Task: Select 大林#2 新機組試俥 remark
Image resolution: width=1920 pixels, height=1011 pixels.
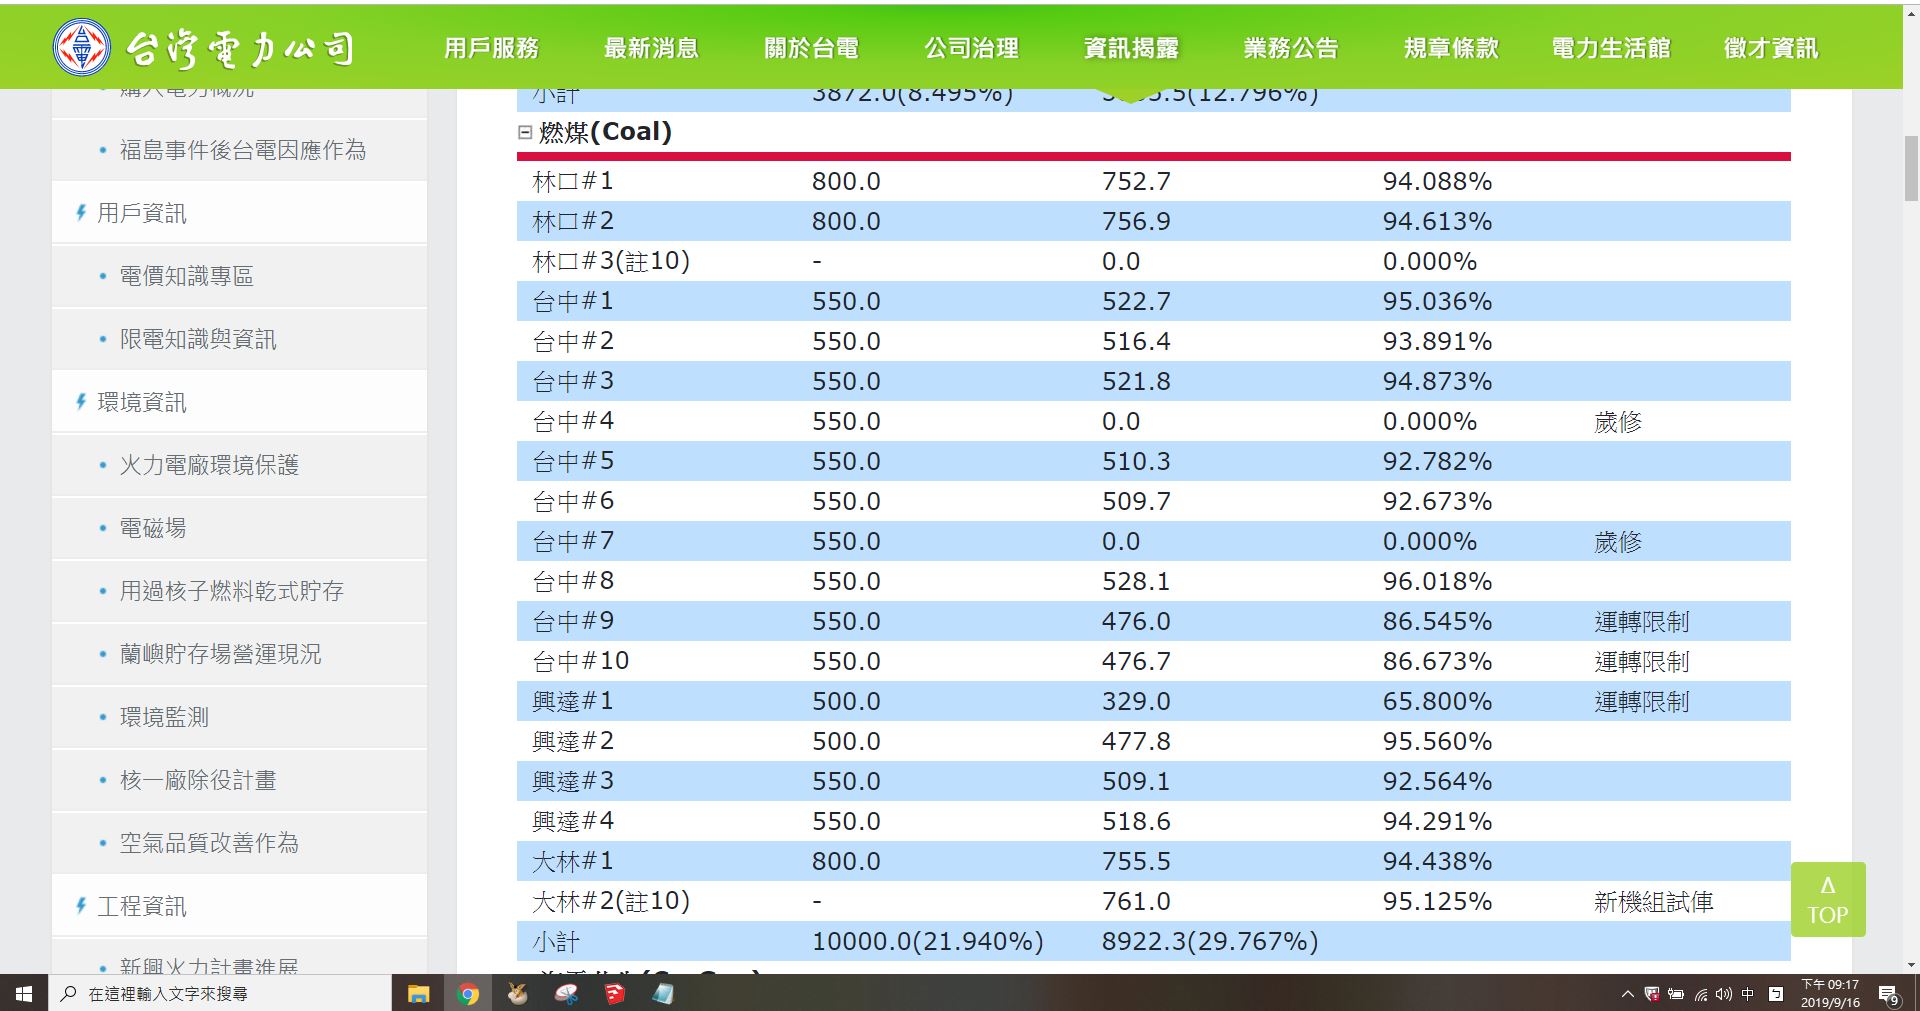Action: (x=1653, y=901)
